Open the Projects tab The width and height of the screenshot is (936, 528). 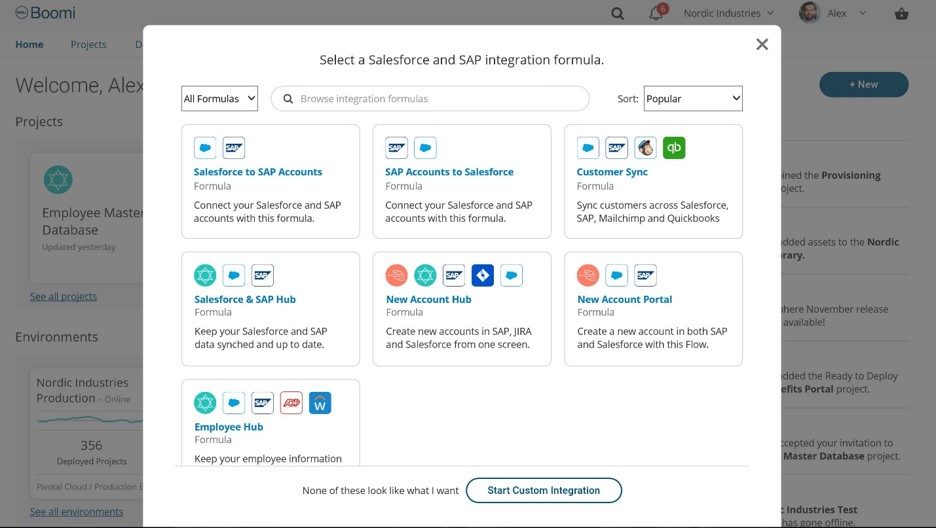coord(88,44)
